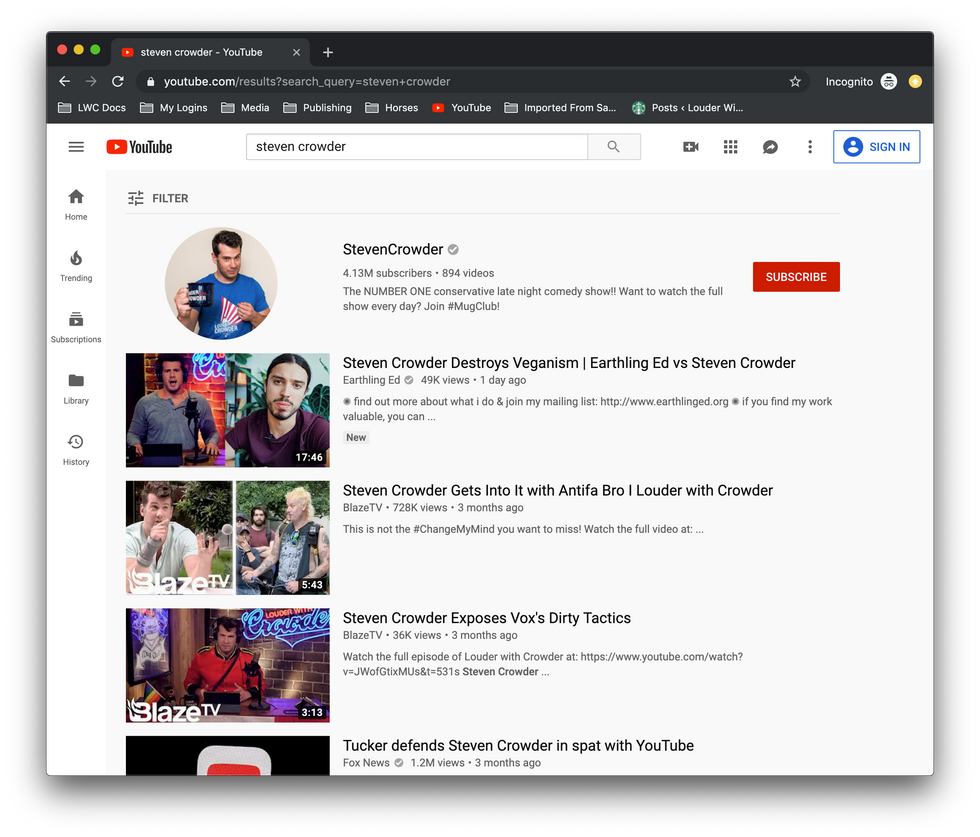Open the create video camera icon
980x837 pixels.
pos(691,147)
